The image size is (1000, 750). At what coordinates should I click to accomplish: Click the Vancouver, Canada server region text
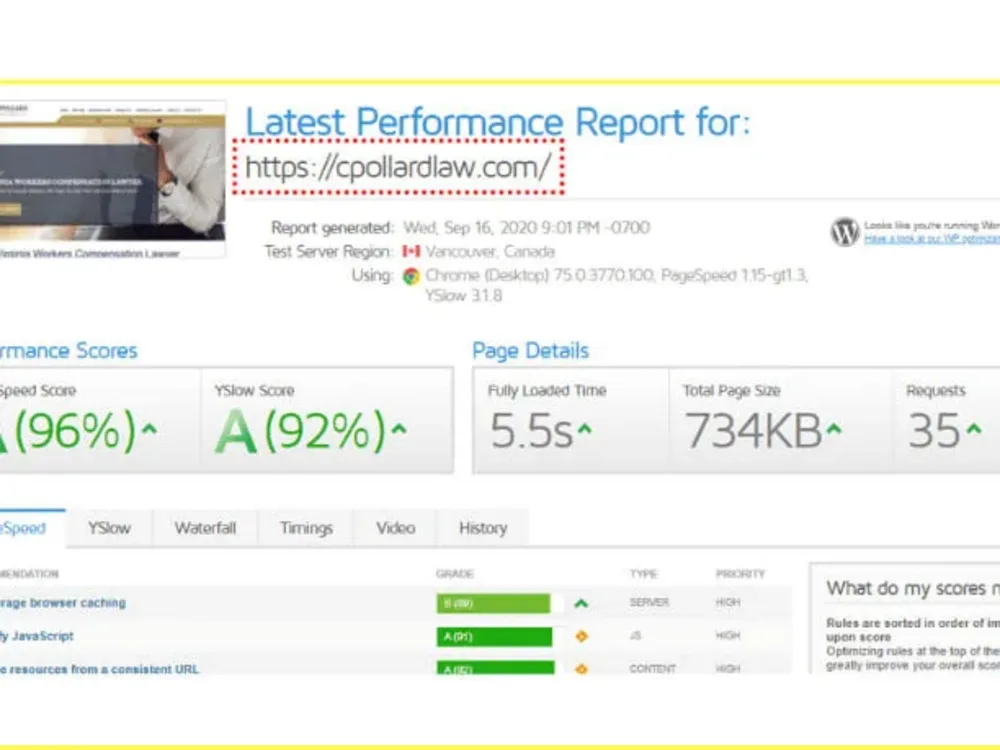point(490,251)
